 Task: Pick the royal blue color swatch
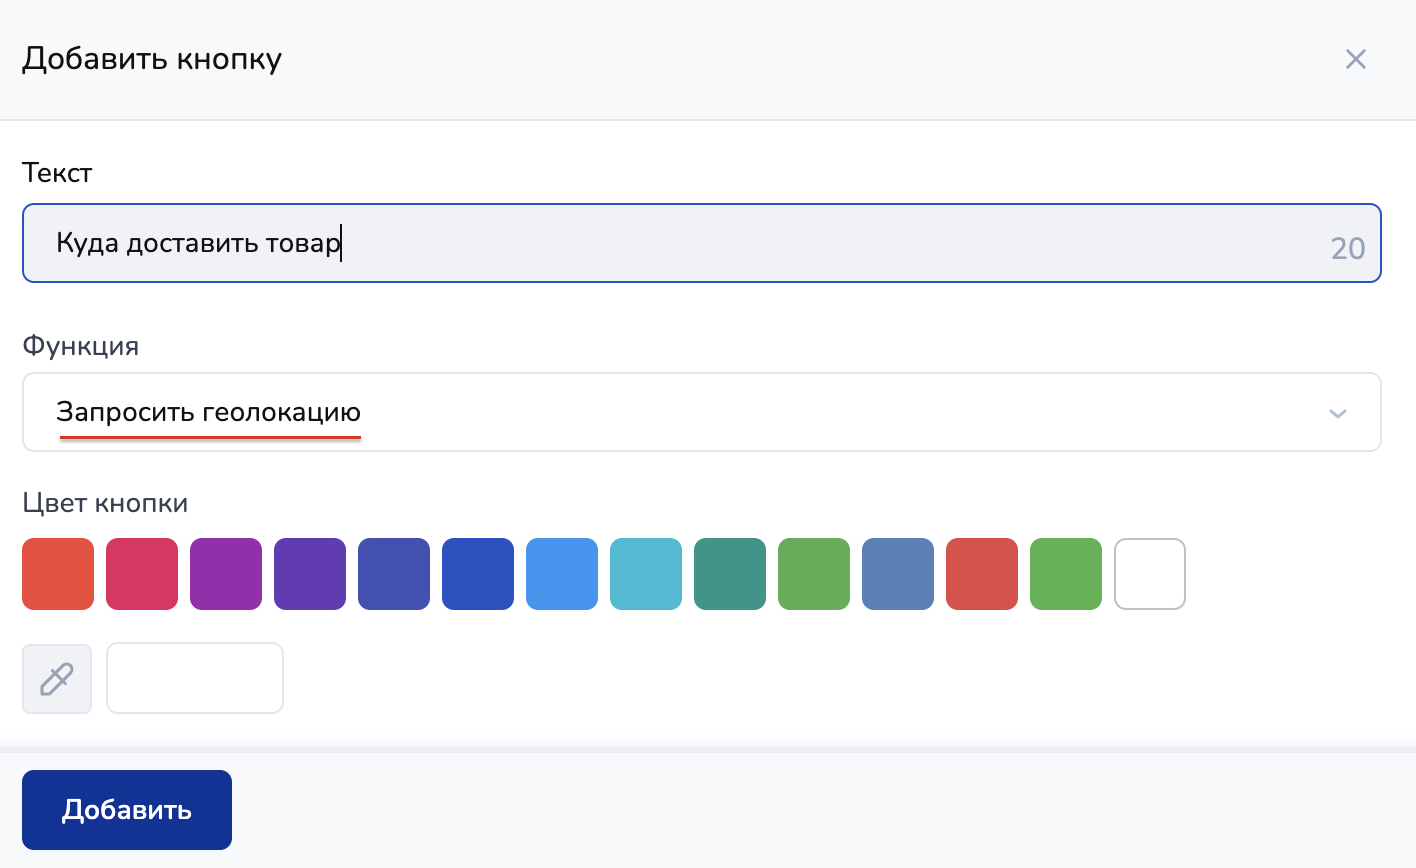coord(478,574)
